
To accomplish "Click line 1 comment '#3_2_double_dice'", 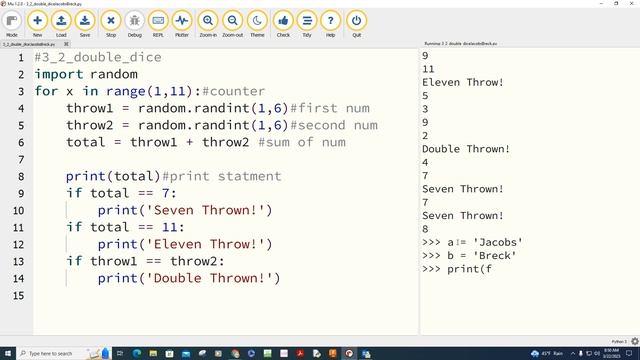I will (98, 57).
